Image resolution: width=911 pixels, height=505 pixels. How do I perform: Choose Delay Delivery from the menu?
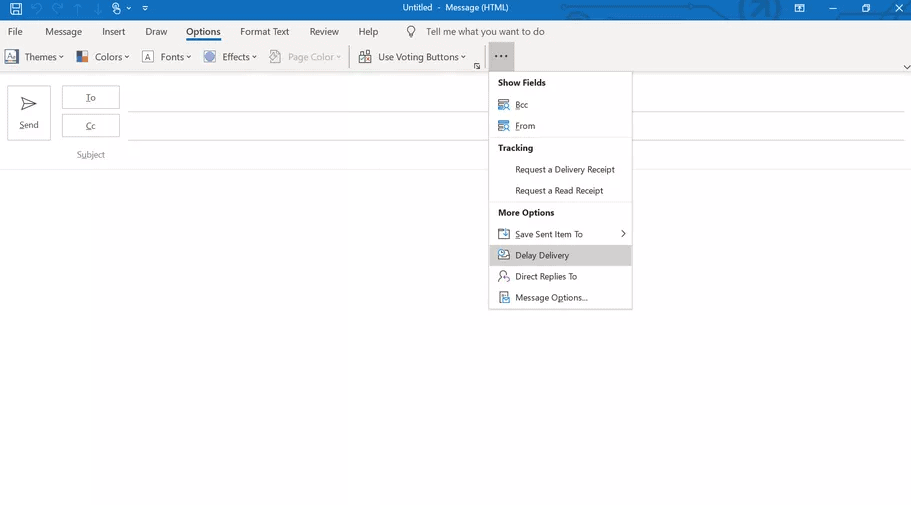click(x=560, y=255)
